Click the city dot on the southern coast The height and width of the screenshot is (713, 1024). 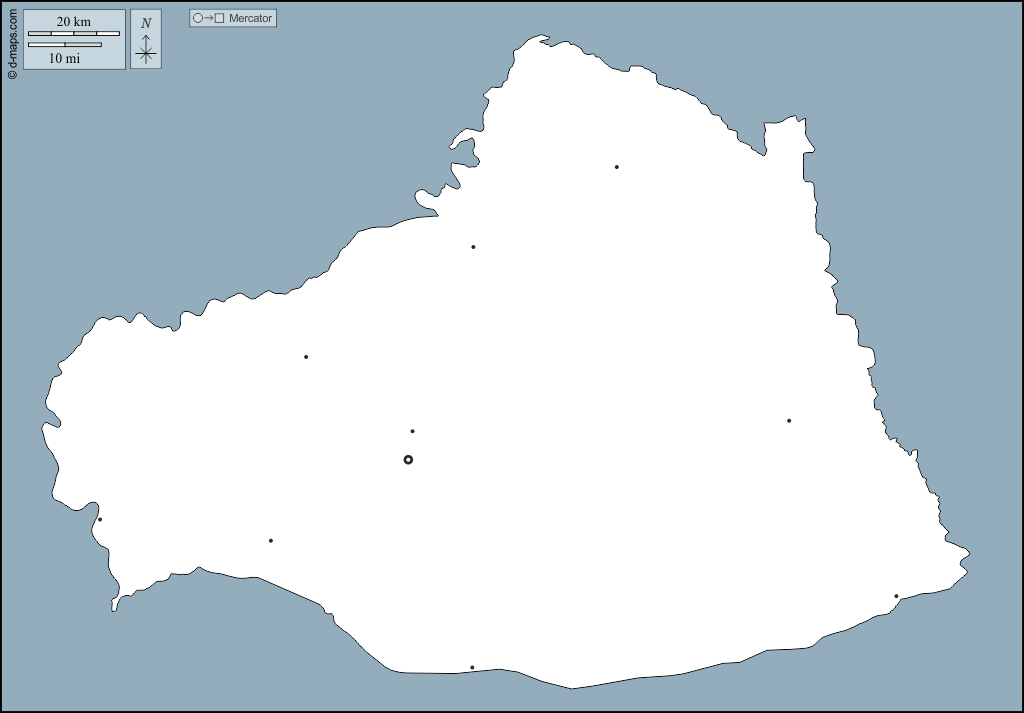(x=472, y=667)
